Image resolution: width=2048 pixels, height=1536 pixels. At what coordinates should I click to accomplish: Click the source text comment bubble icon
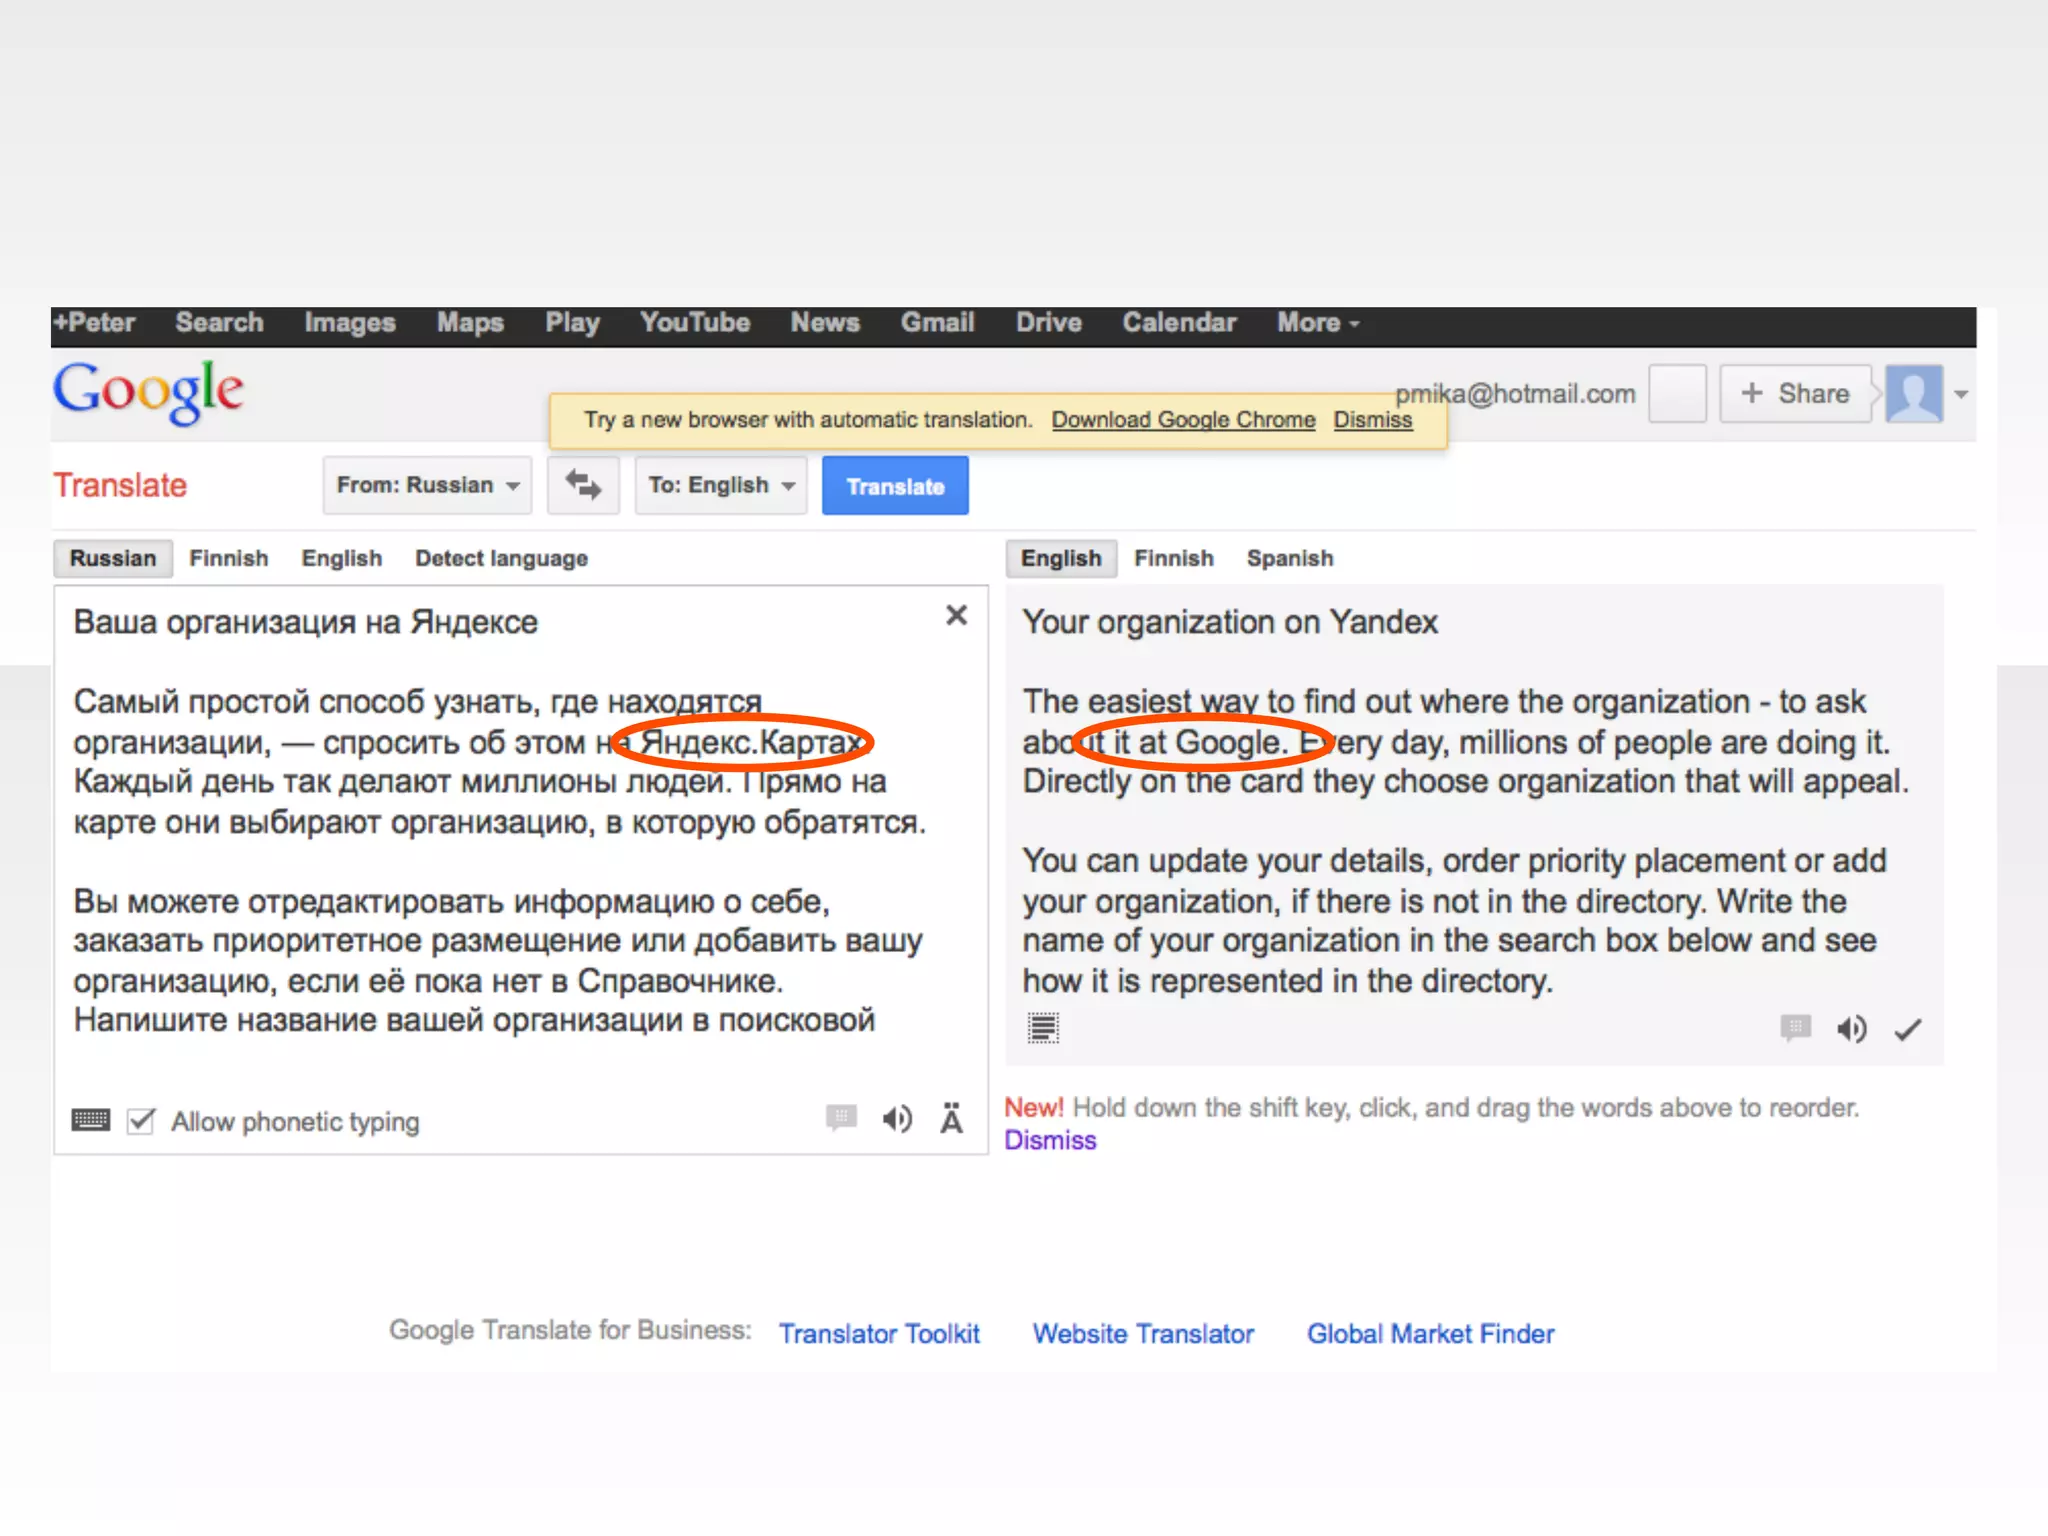(841, 1117)
